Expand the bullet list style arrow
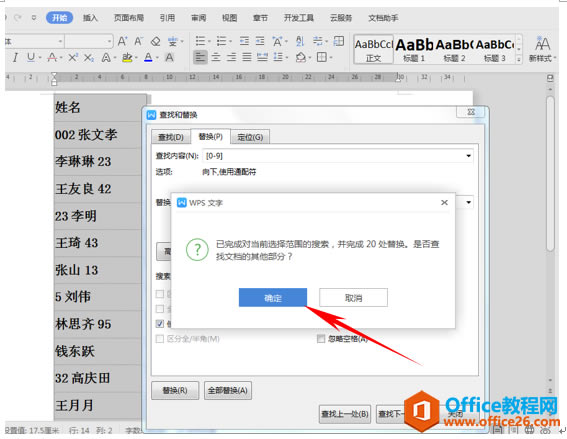The width and height of the screenshot is (567, 439). [x=209, y=41]
